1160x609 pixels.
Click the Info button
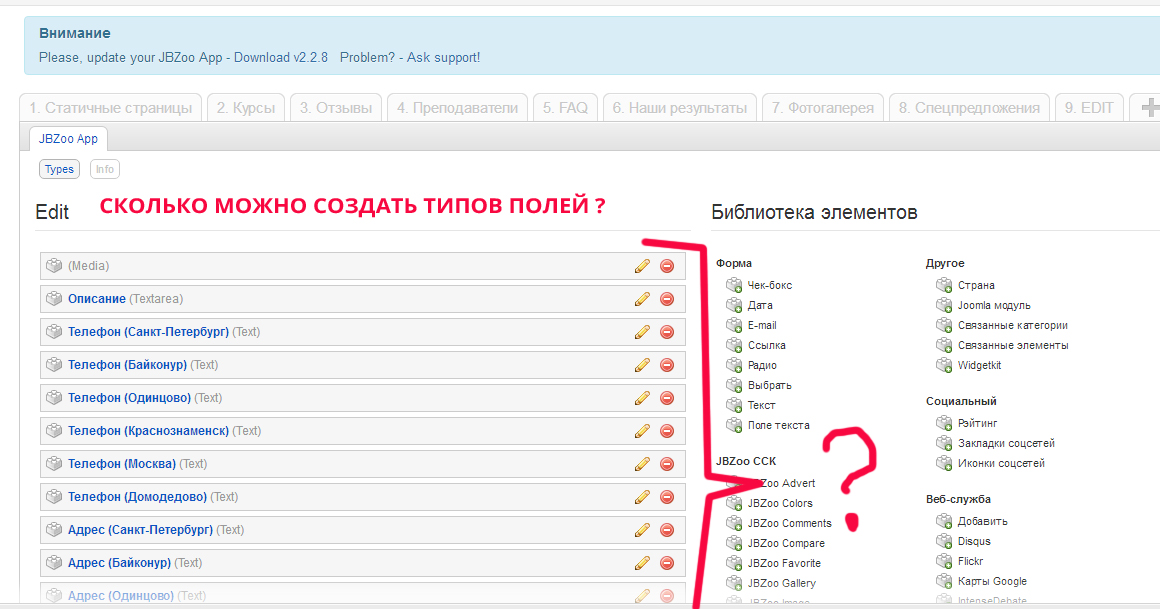coord(104,169)
